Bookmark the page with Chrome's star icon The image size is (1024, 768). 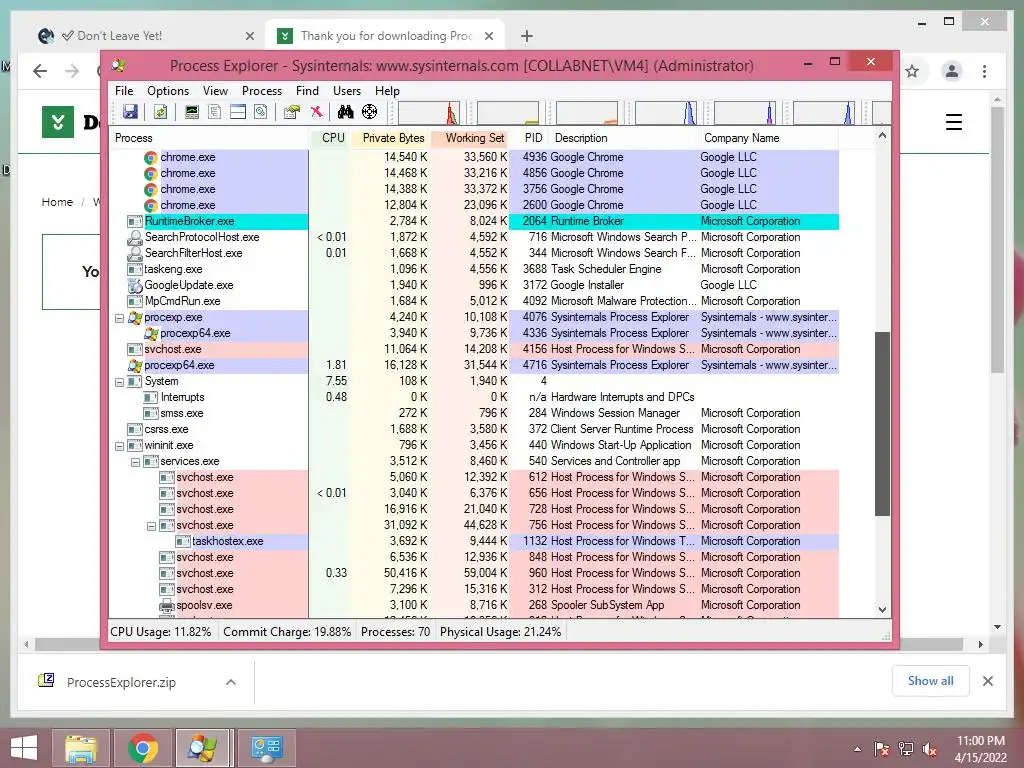pyautogui.click(x=912, y=71)
